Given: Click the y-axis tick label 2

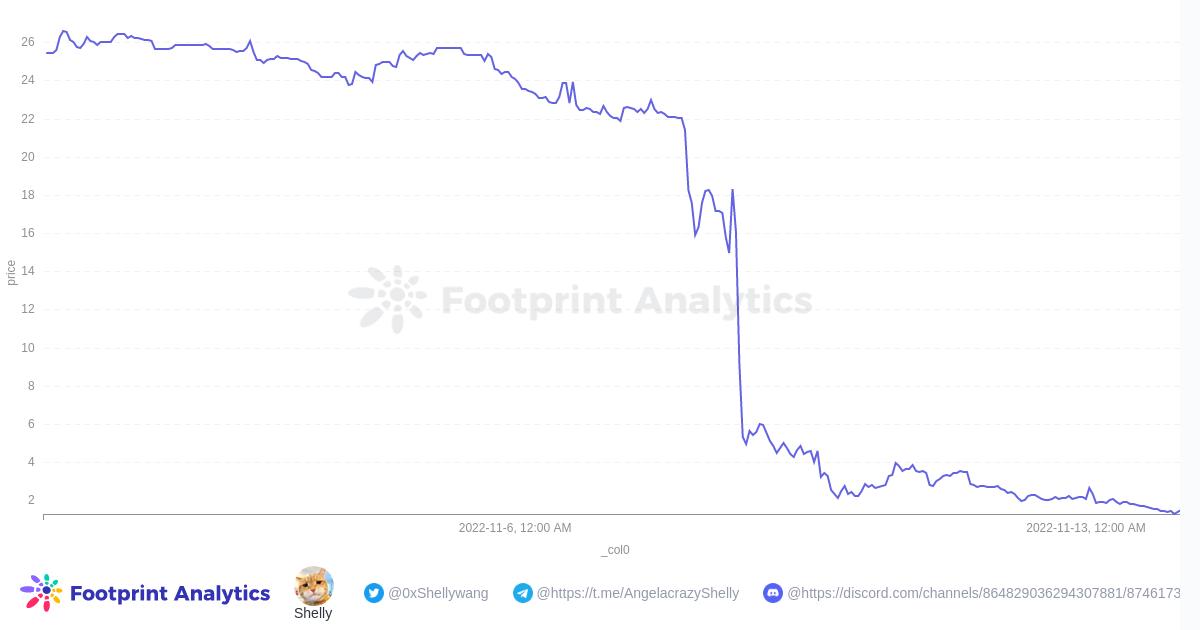Looking at the screenshot, I should coord(31,500).
